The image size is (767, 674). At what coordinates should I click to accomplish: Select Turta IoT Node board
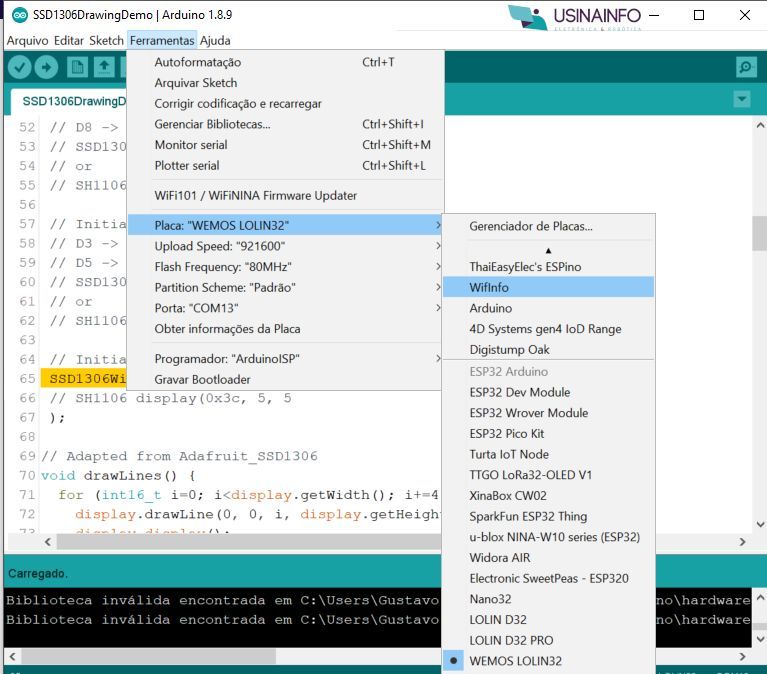548,454
